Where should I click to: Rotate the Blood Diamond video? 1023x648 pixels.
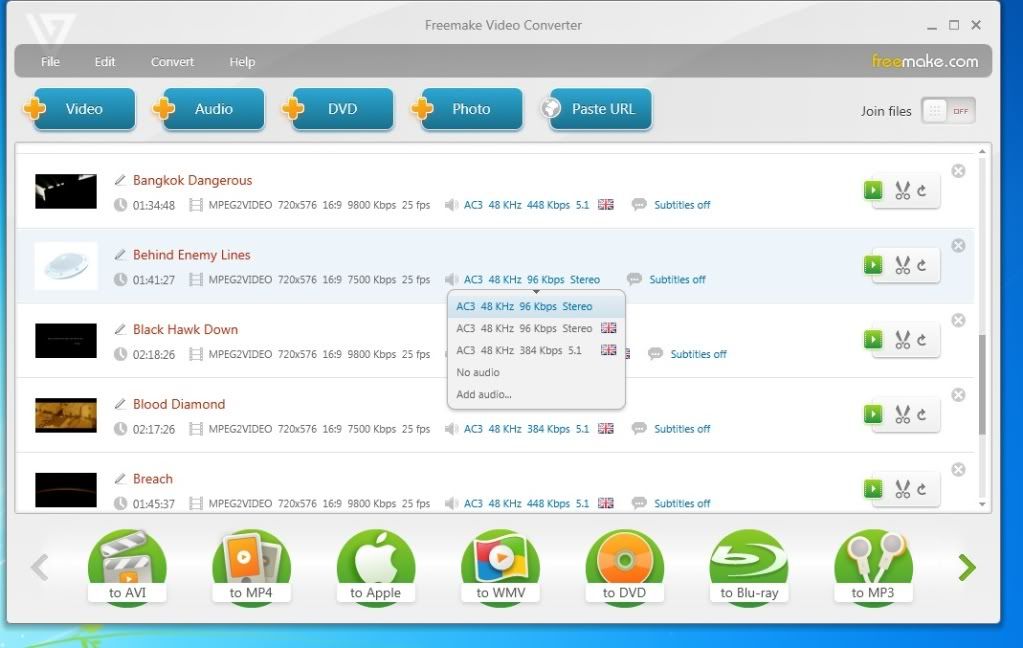922,415
